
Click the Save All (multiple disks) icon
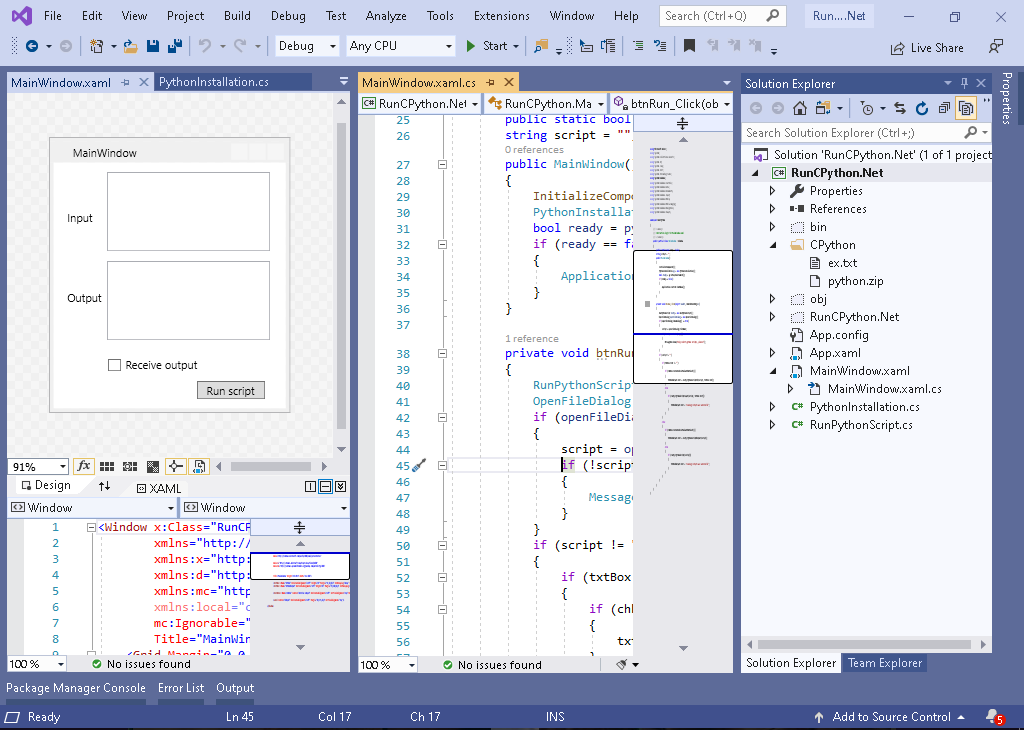tap(175, 46)
